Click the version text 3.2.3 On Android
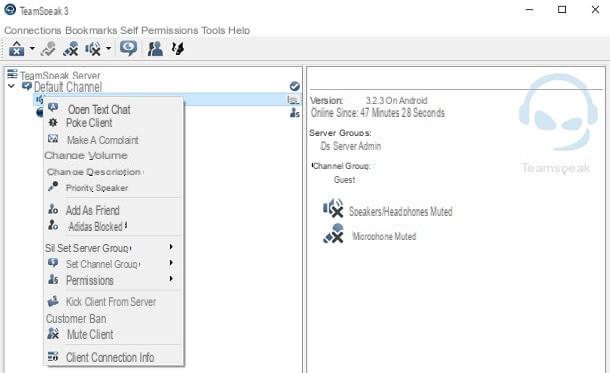Image resolution: width=610 pixels, height=373 pixels. pyautogui.click(x=396, y=101)
